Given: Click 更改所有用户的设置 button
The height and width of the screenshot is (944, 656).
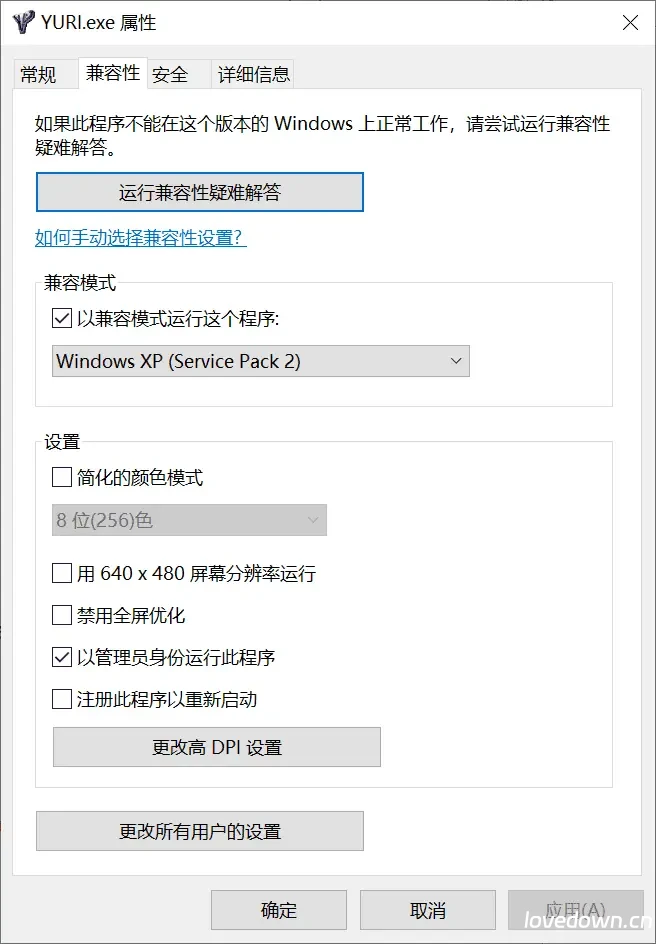Looking at the screenshot, I should click(x=199, y=831).
